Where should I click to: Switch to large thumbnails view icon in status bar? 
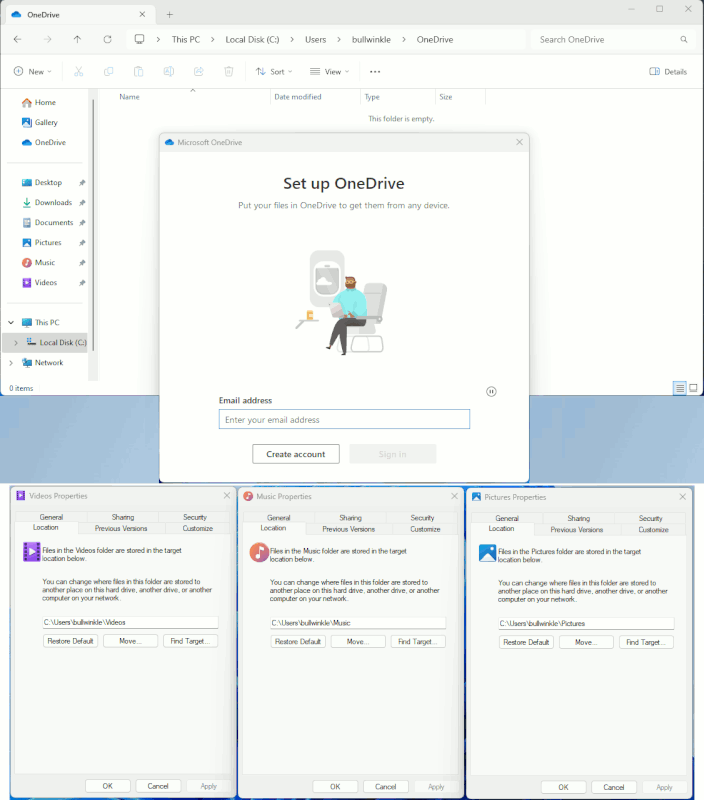click(x=693, y=388)
